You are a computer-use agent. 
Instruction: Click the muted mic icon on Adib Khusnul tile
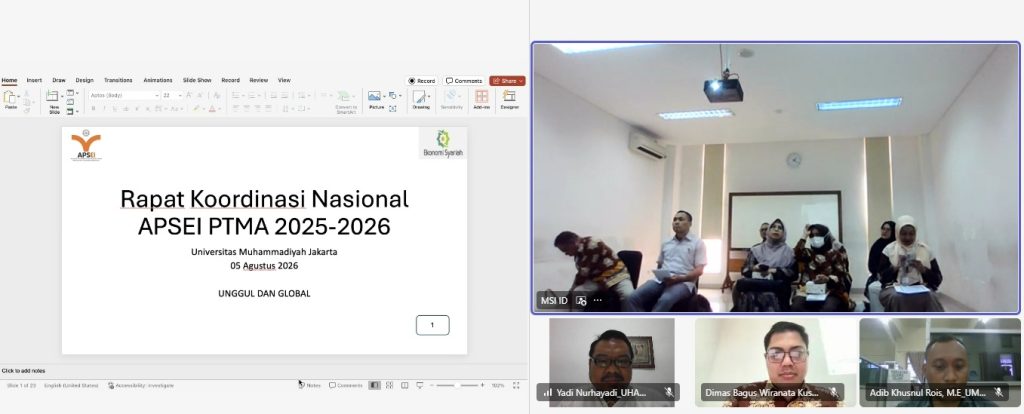(x=999, y=392)
